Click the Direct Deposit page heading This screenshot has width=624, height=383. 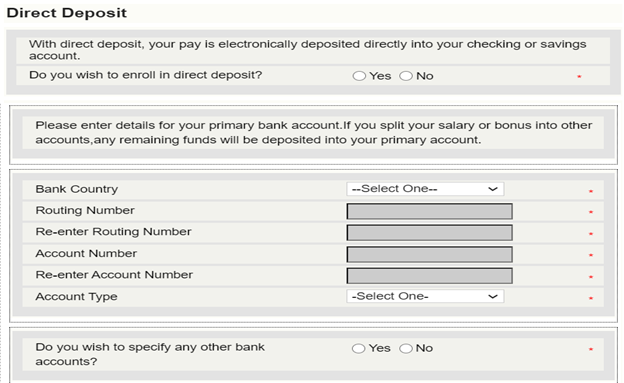tap(66, 13)
